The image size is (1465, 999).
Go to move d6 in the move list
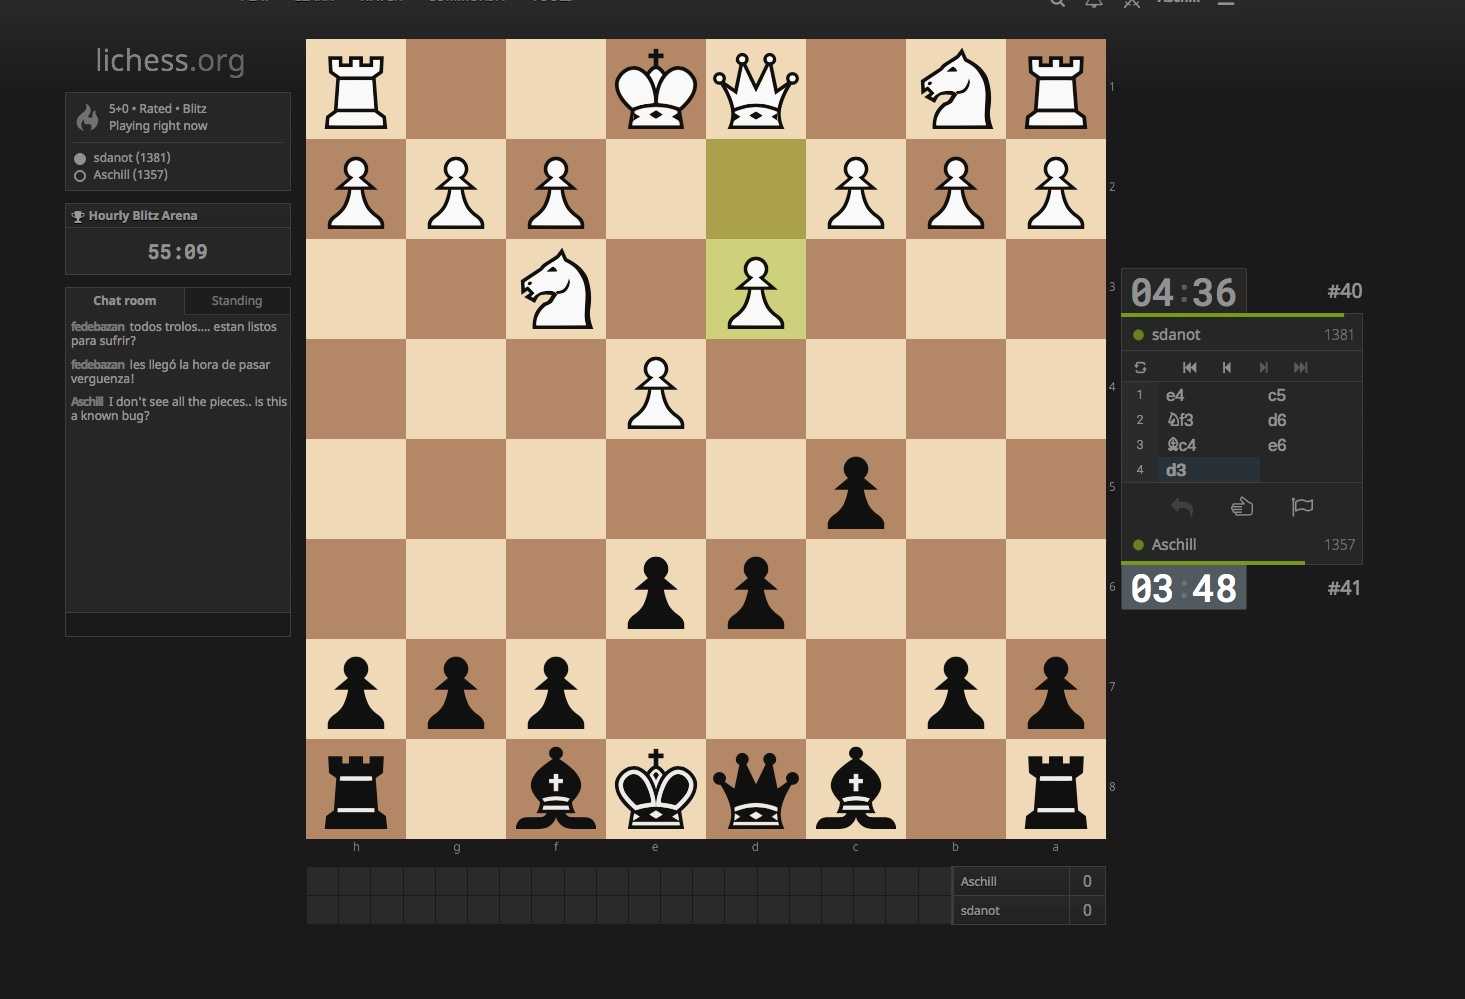pyautogui.click(x=1309, y=420)
